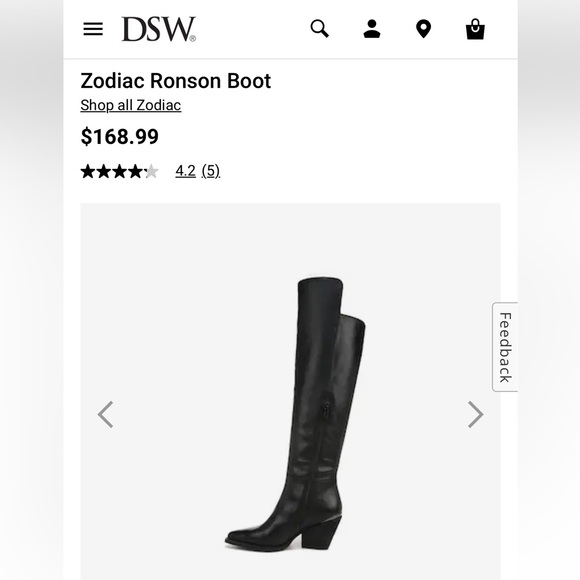
Task: Advance to the next product image
Action: [476, 414]
